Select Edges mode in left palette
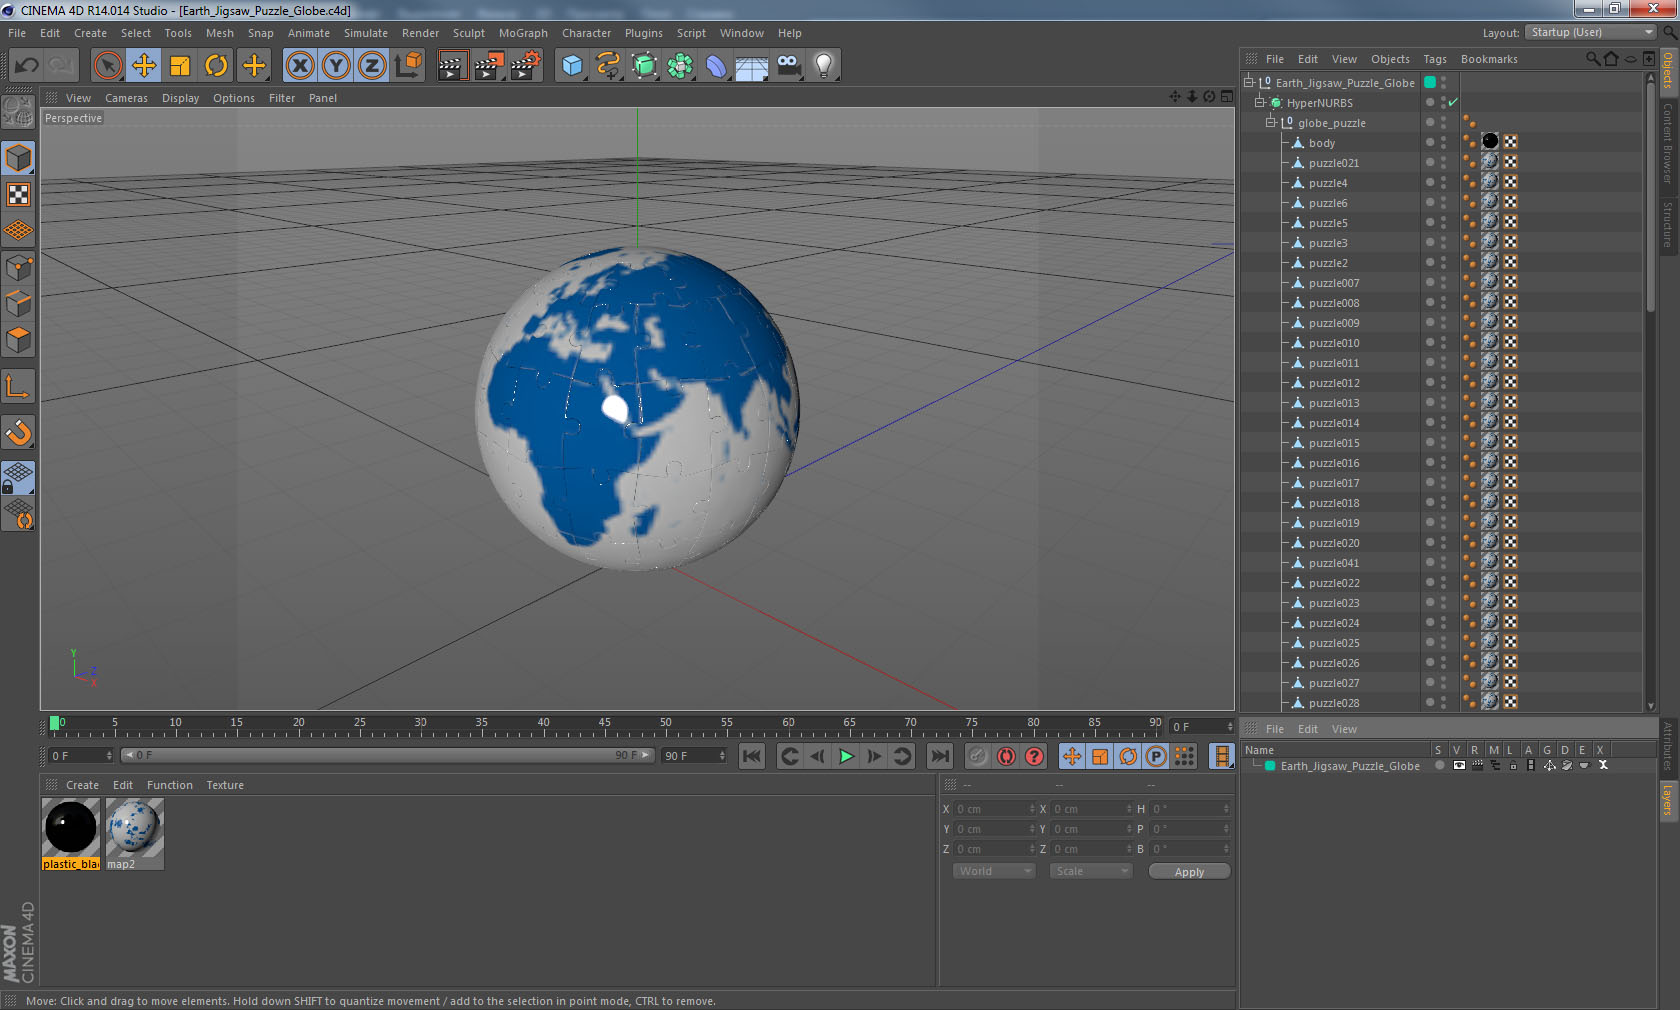Image resolution: width=1680 pixels, height=1010 pixels. click(18, 304)
